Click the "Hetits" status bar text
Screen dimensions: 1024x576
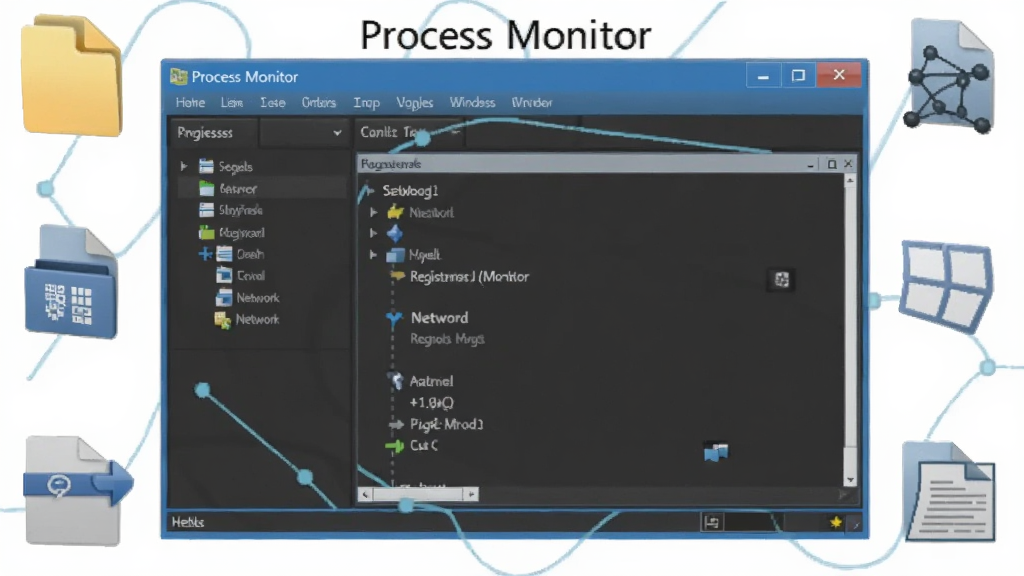pyautogui.click(x=188, y=522)
